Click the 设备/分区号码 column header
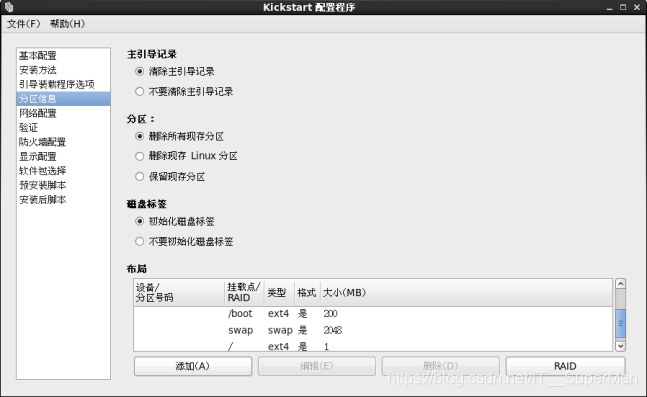The width and height of the screenshot is (647, 397). [179, 293]
